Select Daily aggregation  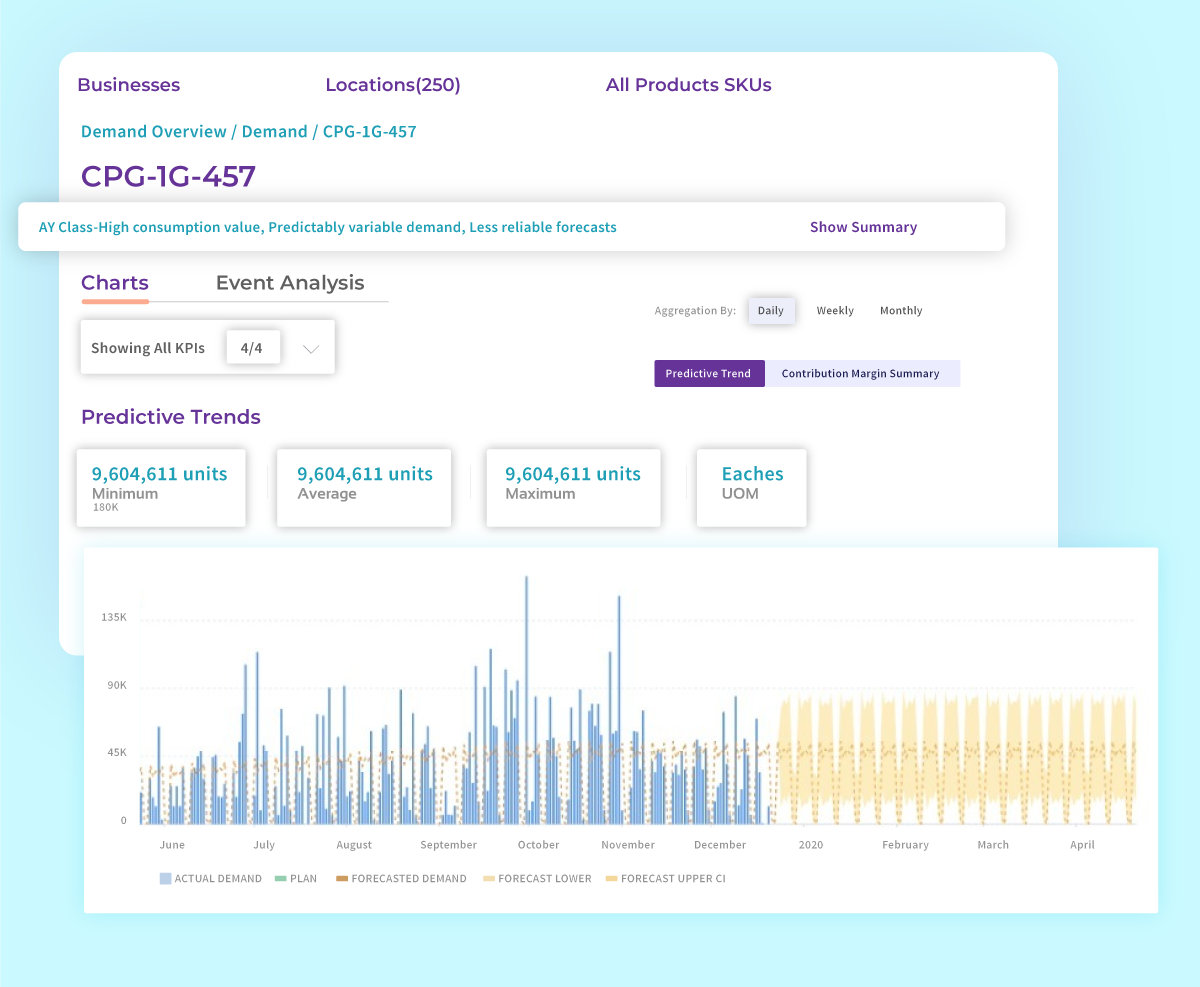[771, 310]
